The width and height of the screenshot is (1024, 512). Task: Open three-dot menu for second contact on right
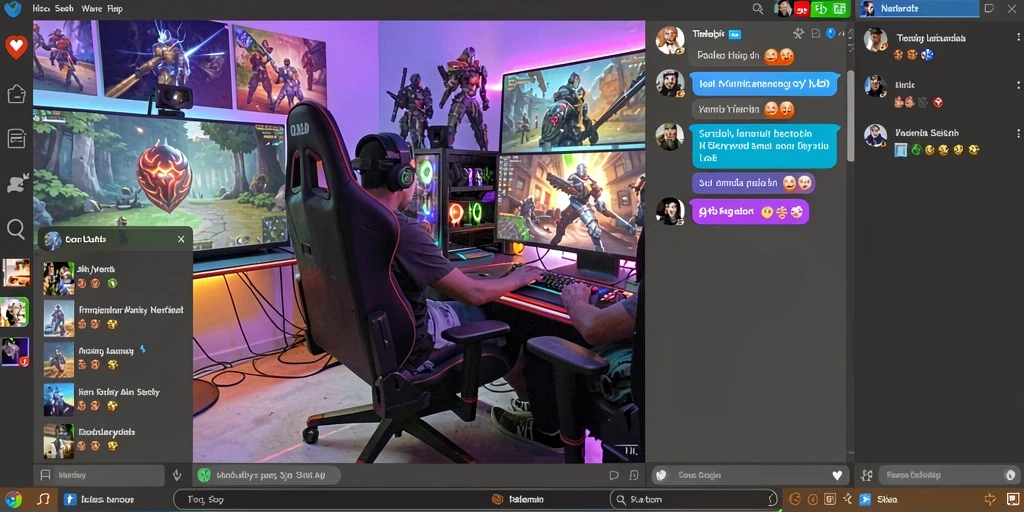(1018, 85)
